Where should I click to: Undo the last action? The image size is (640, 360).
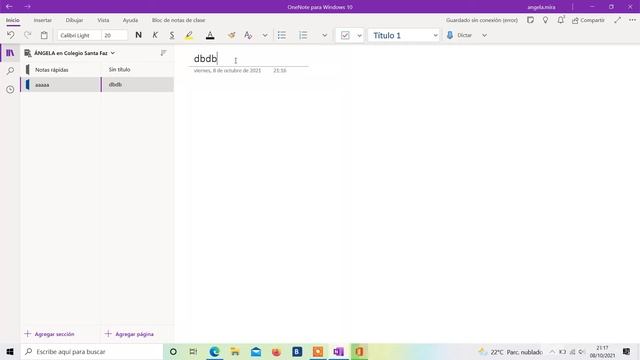pos(11,35)
